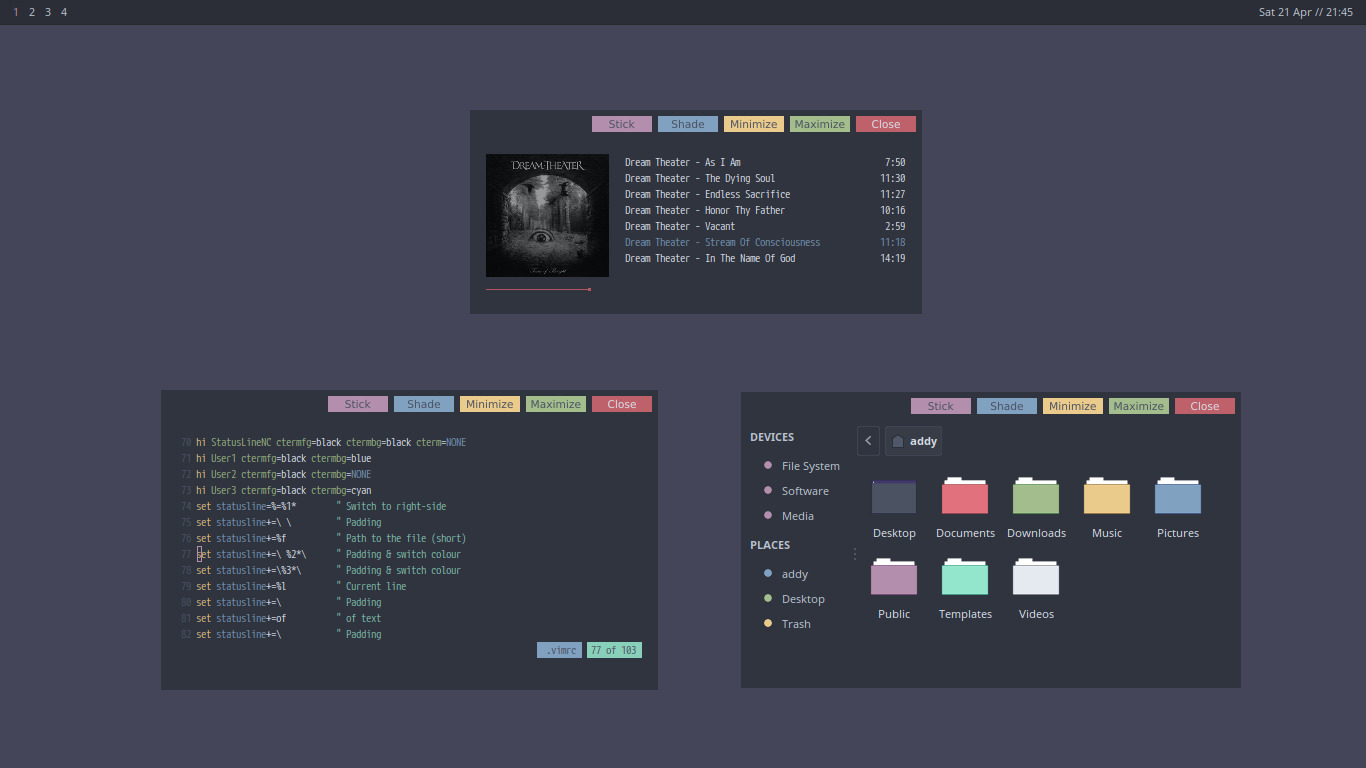Switch to workspace 2 in top bar
The image size is (1366, 768).
(x=32, y=12)
